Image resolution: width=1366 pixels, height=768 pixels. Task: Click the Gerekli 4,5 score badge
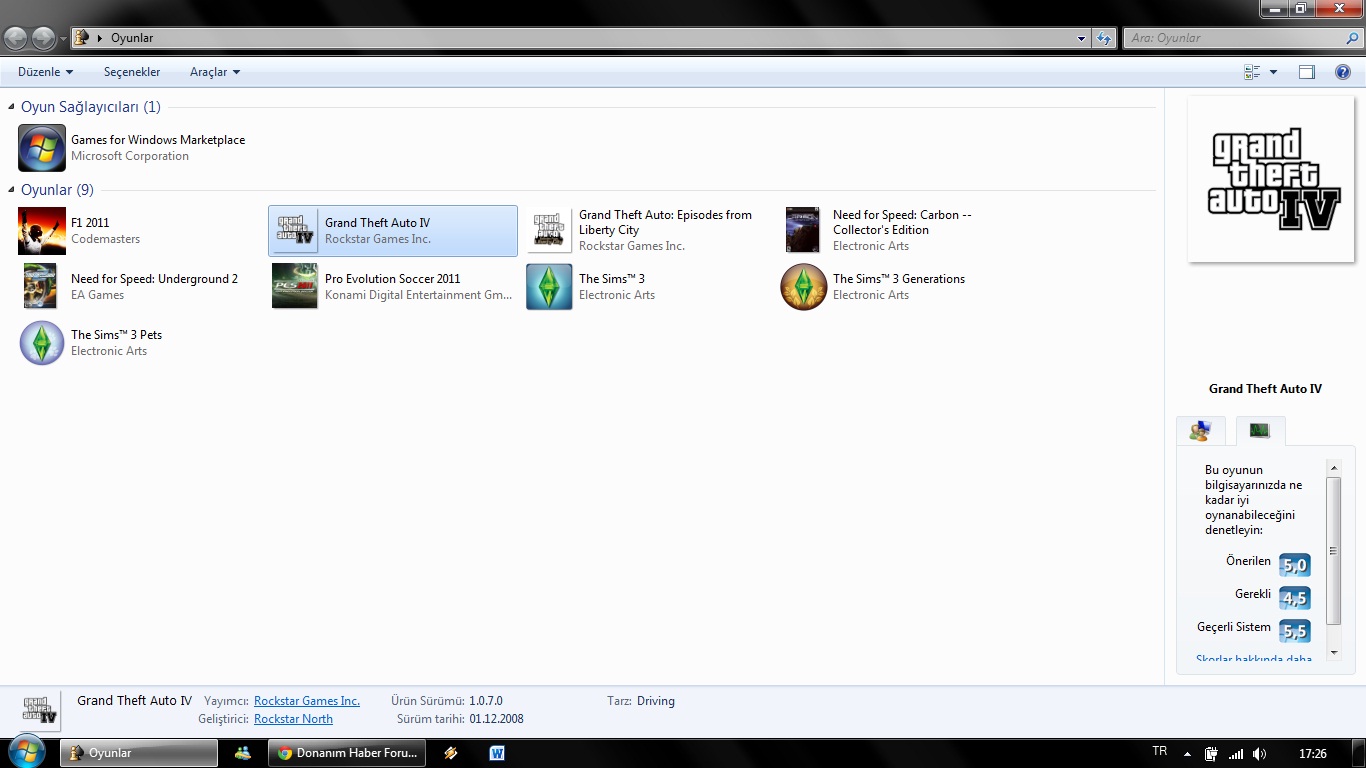click(1295, 598)
